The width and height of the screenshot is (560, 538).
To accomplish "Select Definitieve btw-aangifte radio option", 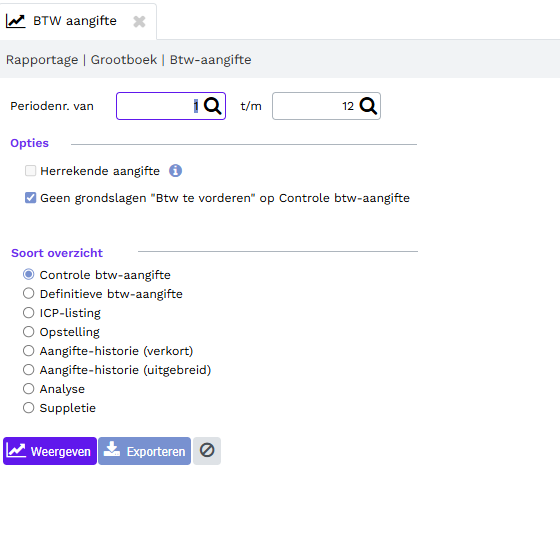I will (29, 294).
